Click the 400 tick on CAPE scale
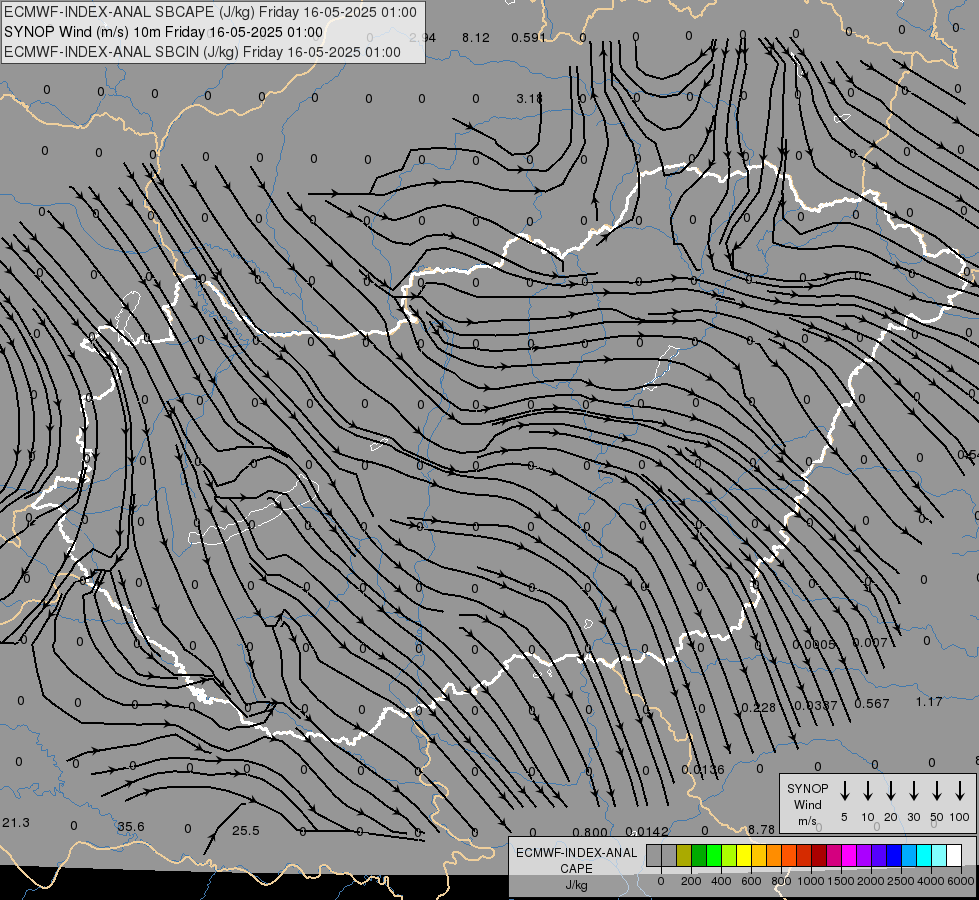The width and height of the screenshot is (979, 900). click(721, 881)
